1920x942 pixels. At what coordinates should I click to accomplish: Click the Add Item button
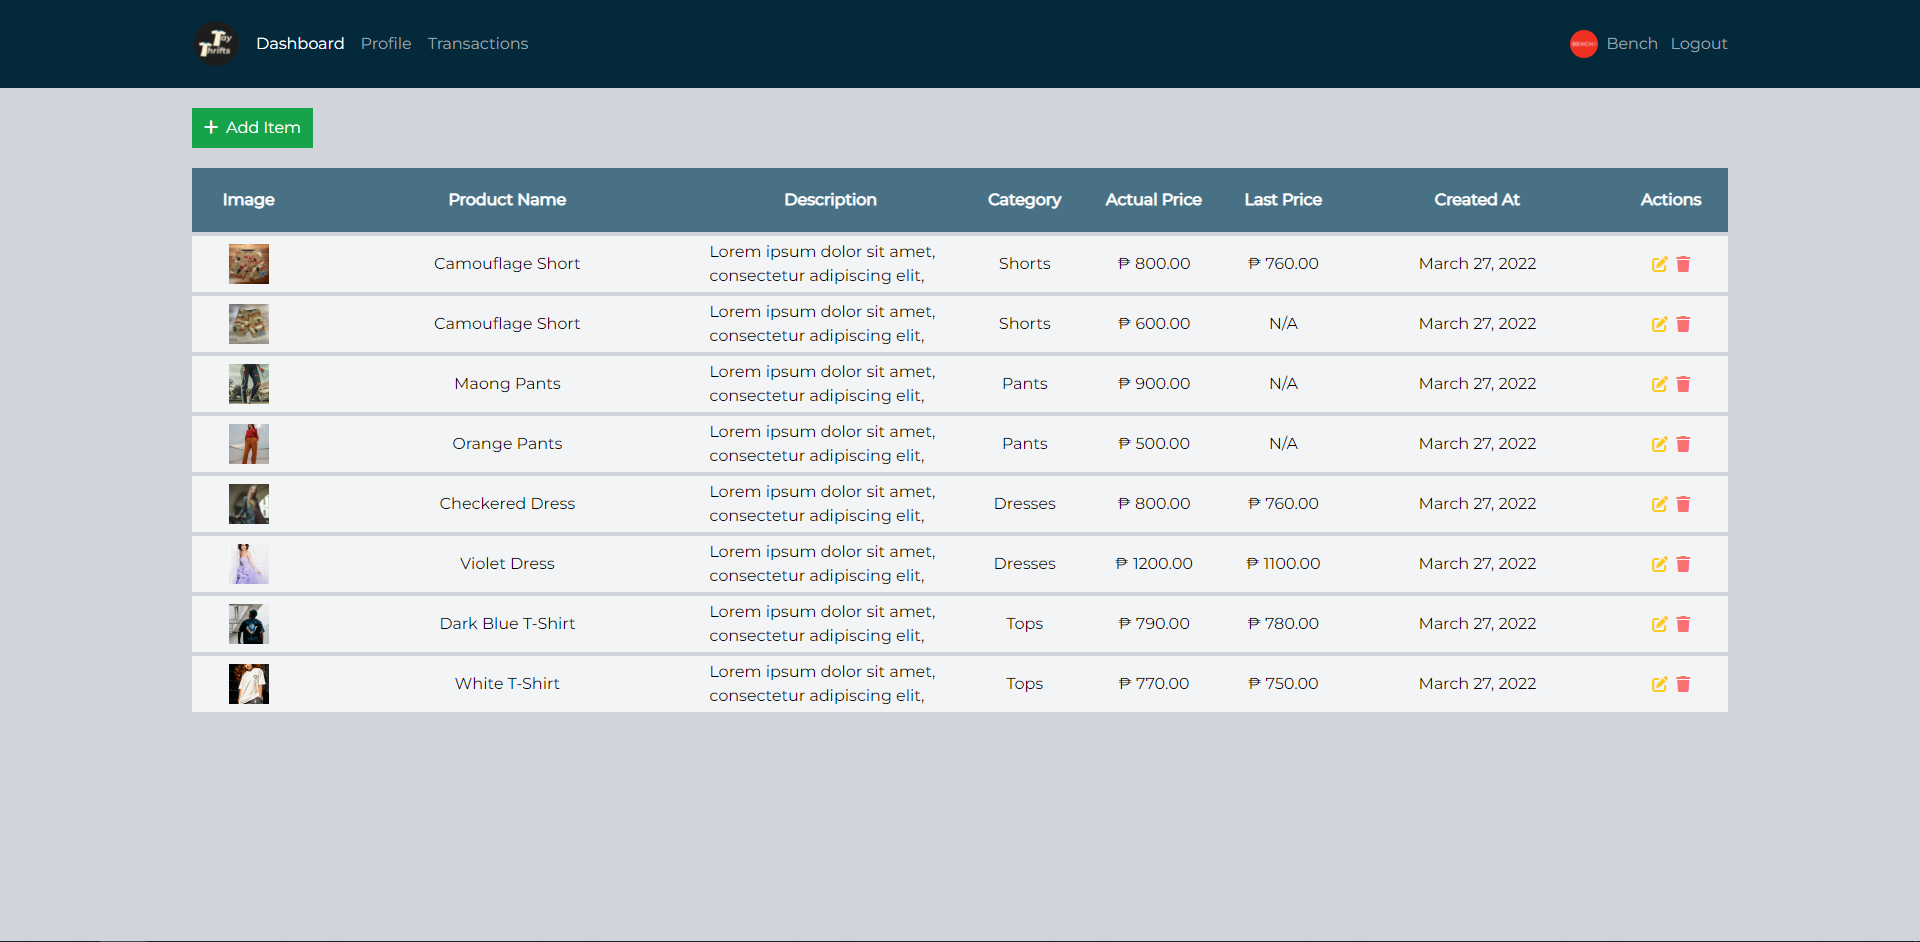pyautogui.click(x=252, y=128)
